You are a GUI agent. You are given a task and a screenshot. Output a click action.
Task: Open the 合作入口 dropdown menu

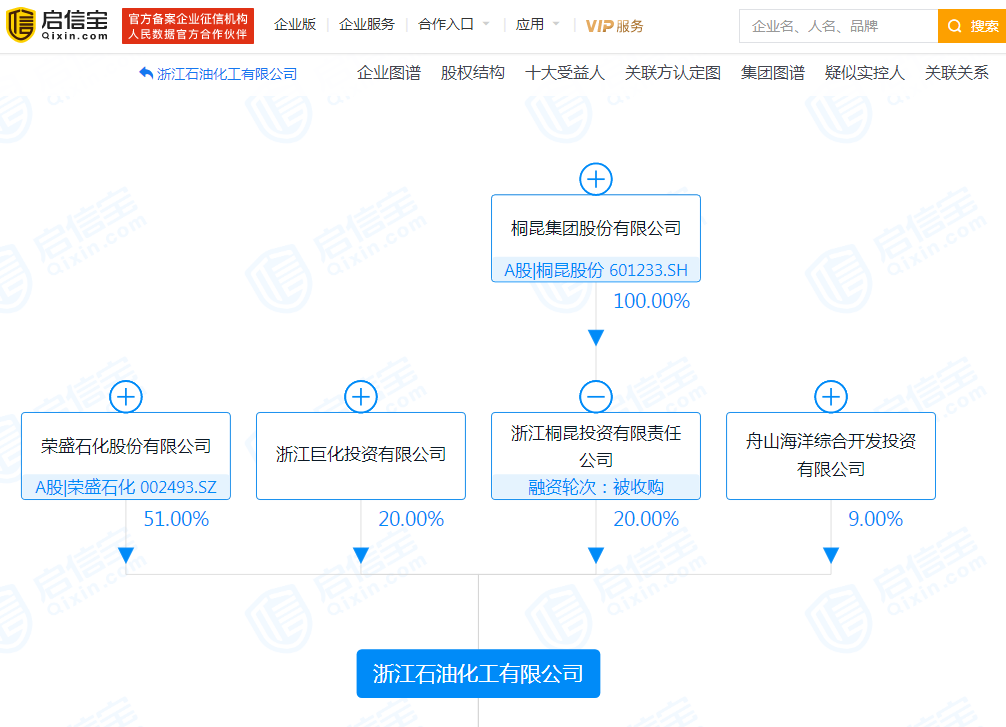(x=454, y=24)
